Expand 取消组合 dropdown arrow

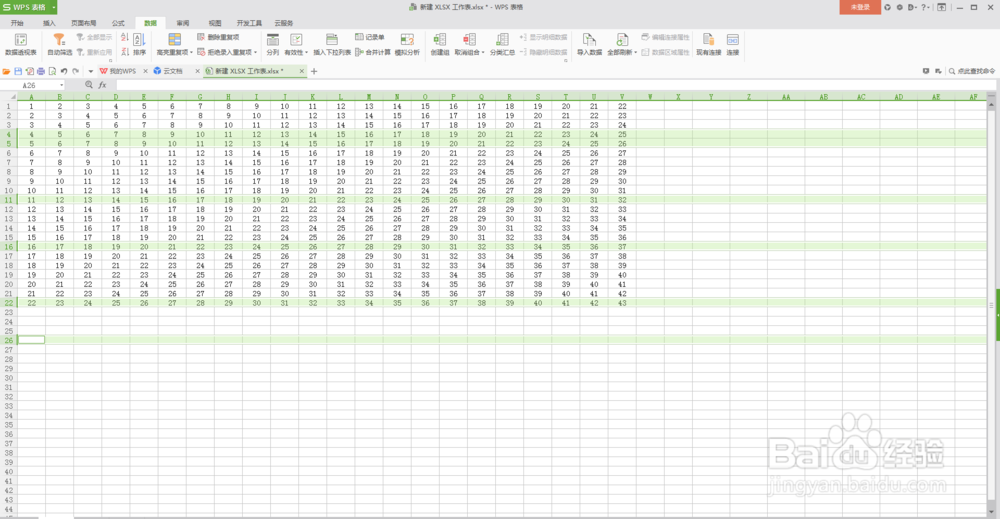pos(483,53)
